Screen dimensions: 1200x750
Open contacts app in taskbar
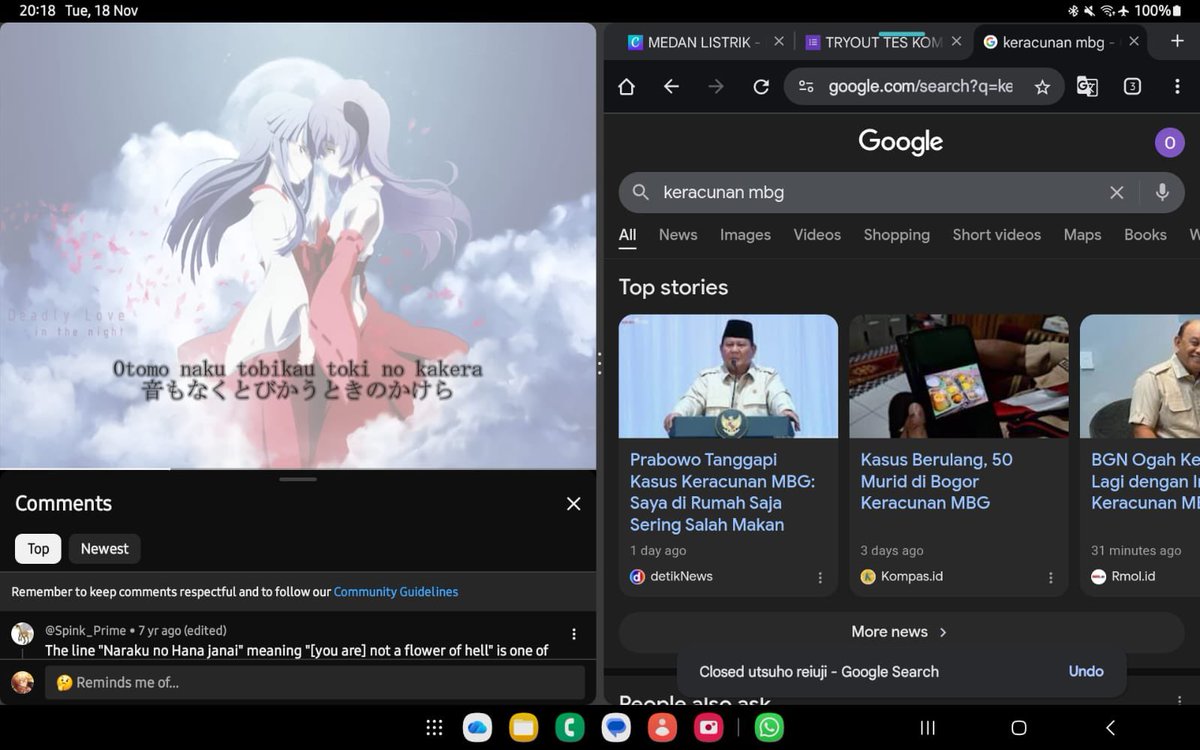(x=662, y=728)
